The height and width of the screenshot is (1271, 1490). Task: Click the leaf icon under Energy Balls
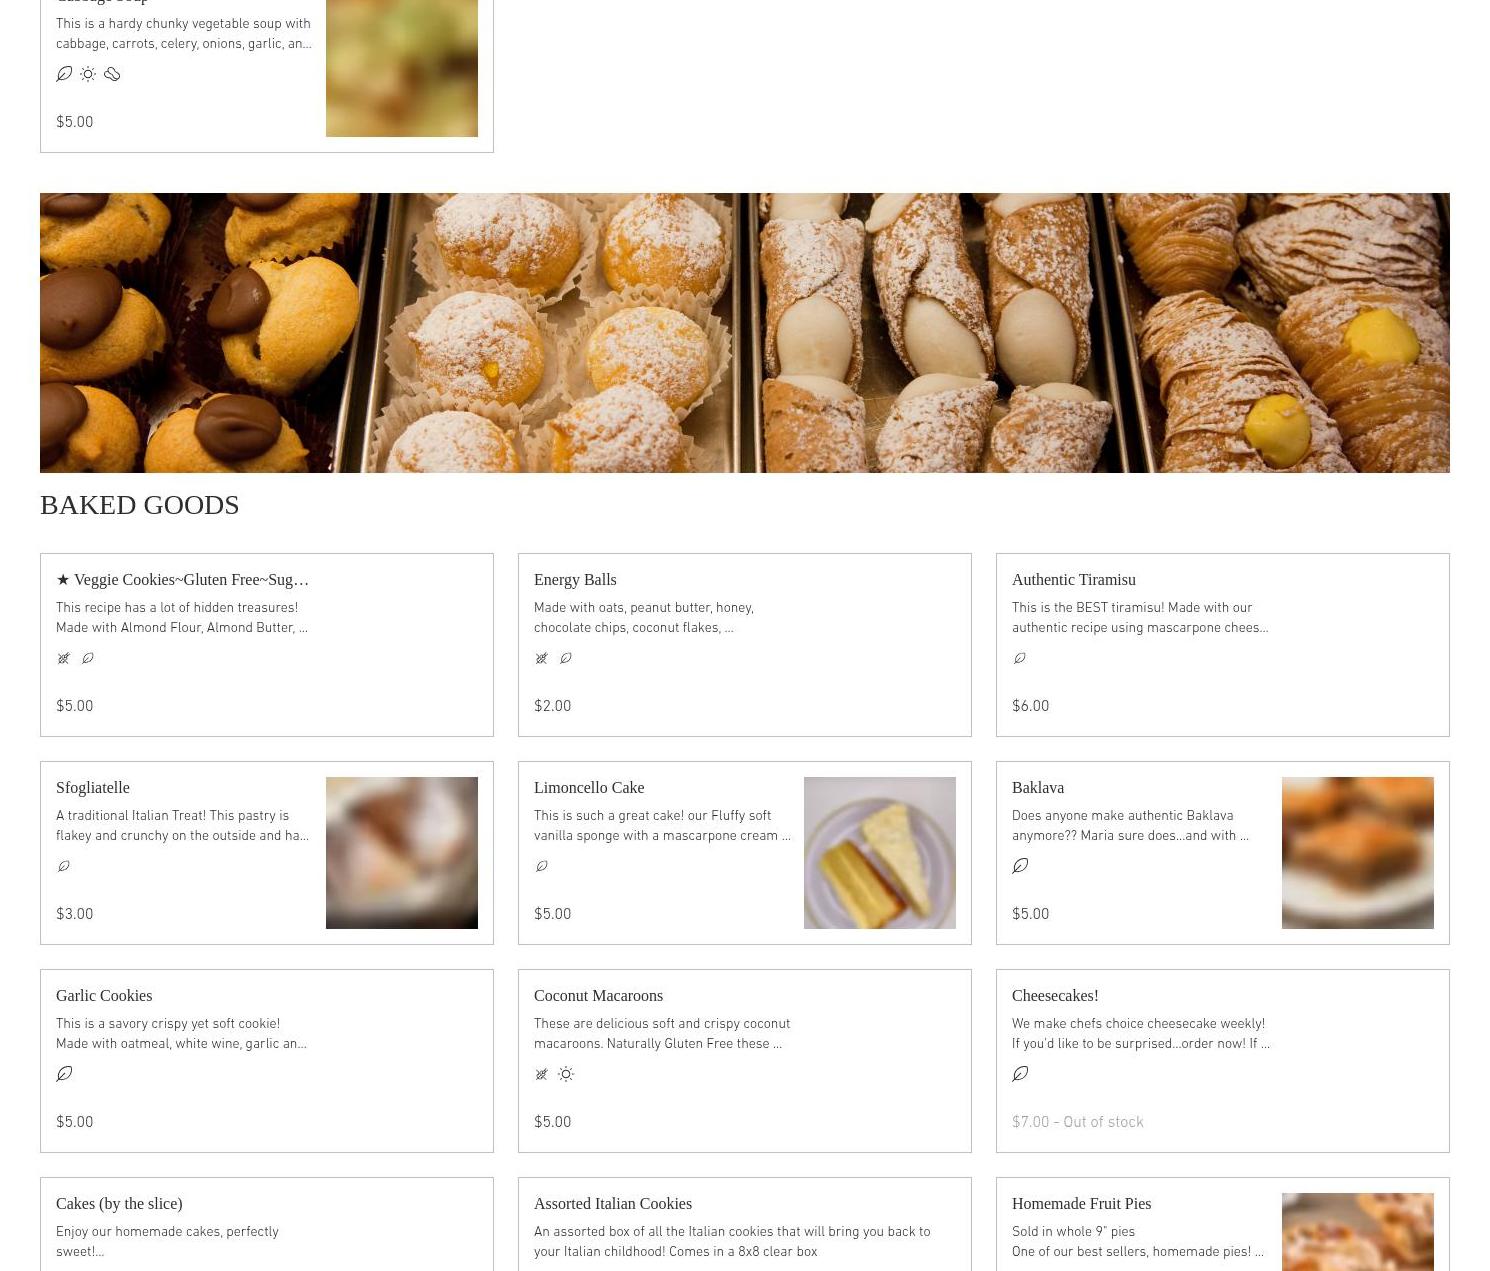[x=566, y=658]
